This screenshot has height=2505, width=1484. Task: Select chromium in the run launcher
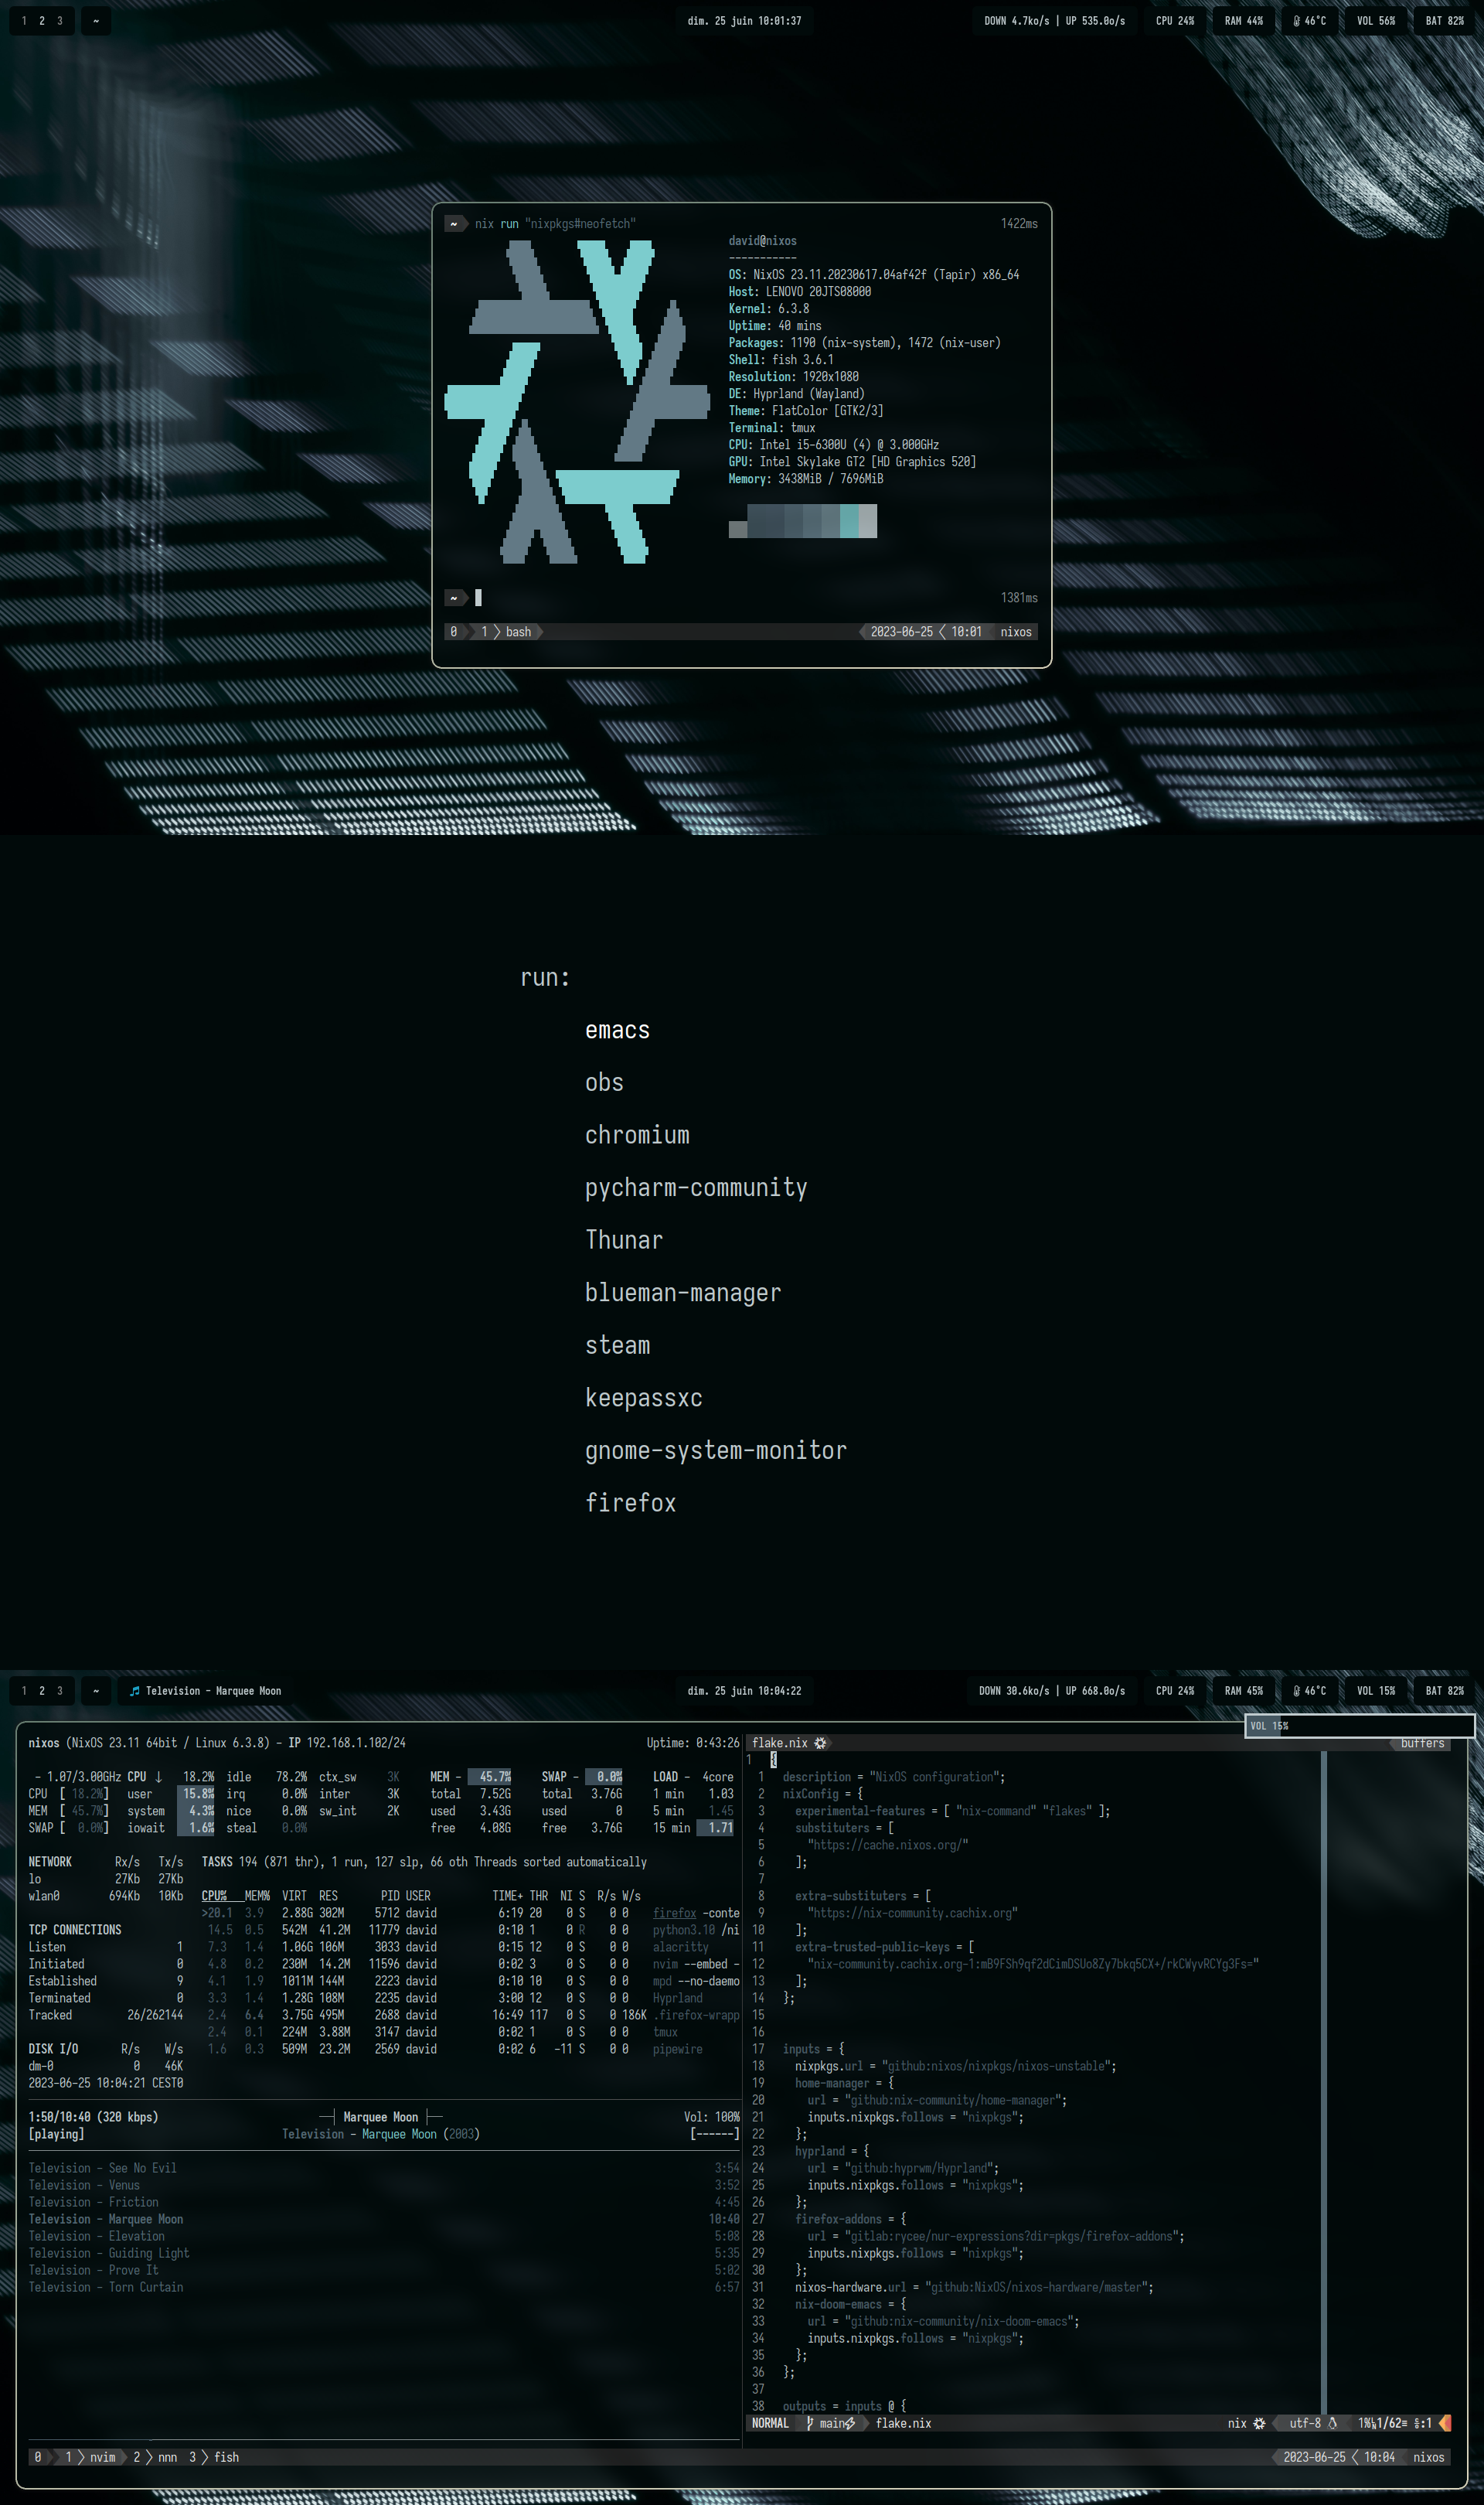(x=637, y=1135)
